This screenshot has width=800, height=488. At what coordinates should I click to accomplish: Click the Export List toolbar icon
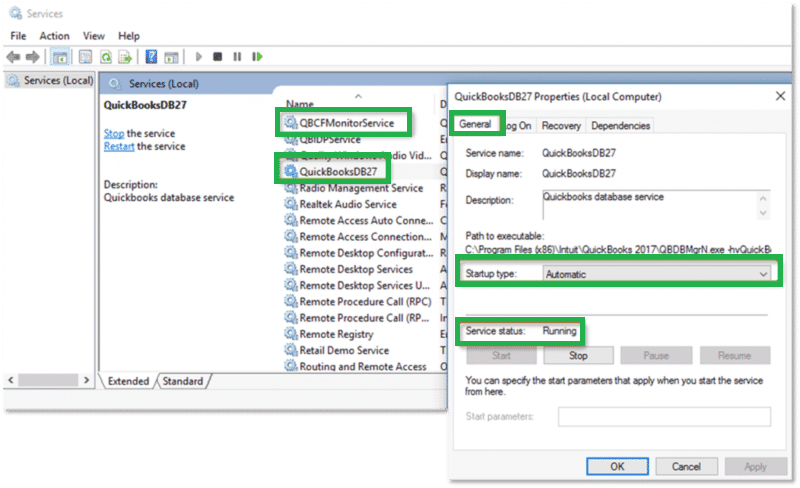[x=125, y=57]
